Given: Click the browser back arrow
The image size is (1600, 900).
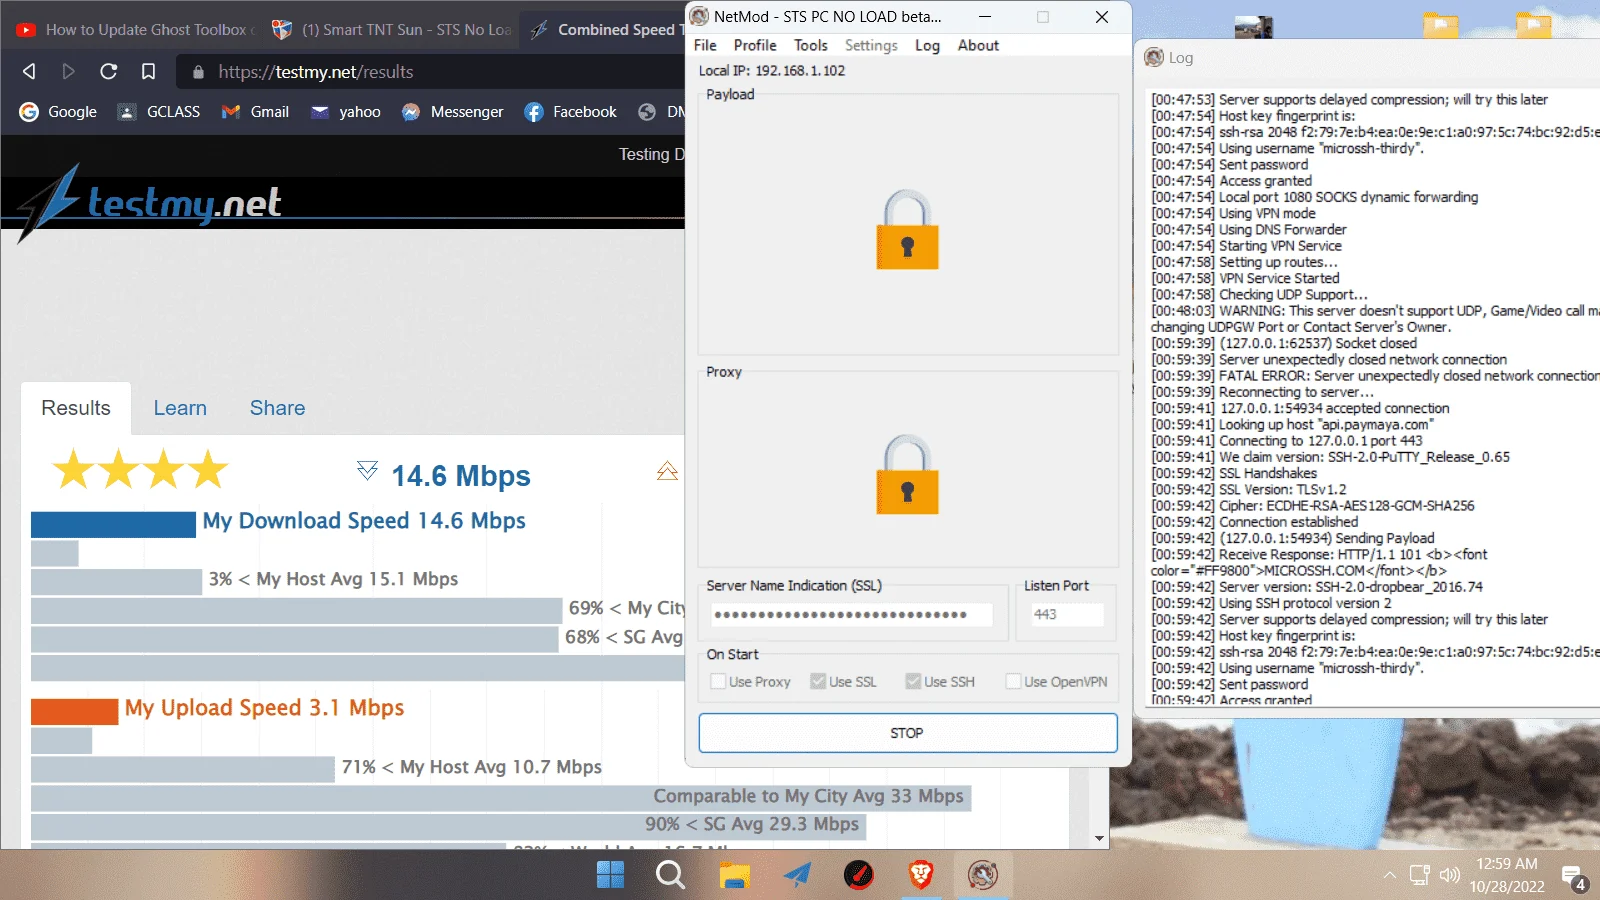Looking at the screenshot, I should (x=29, y=71).
